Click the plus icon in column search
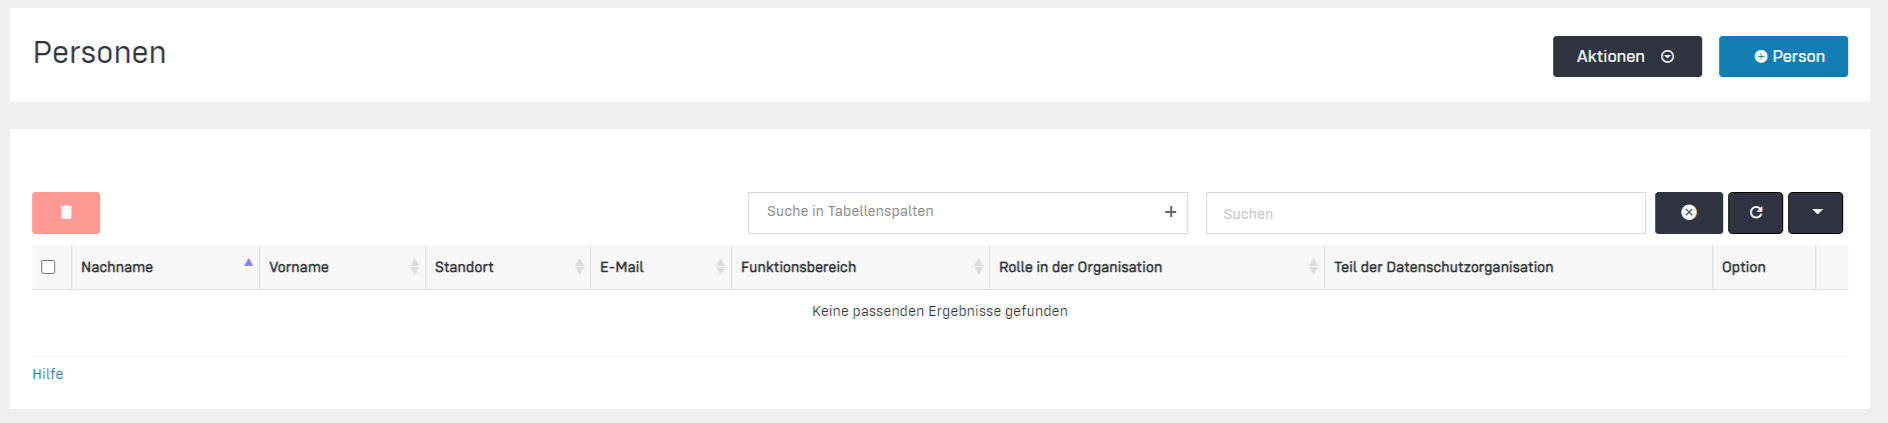This screenshot has height=423, width=1888. (1170, 212)
